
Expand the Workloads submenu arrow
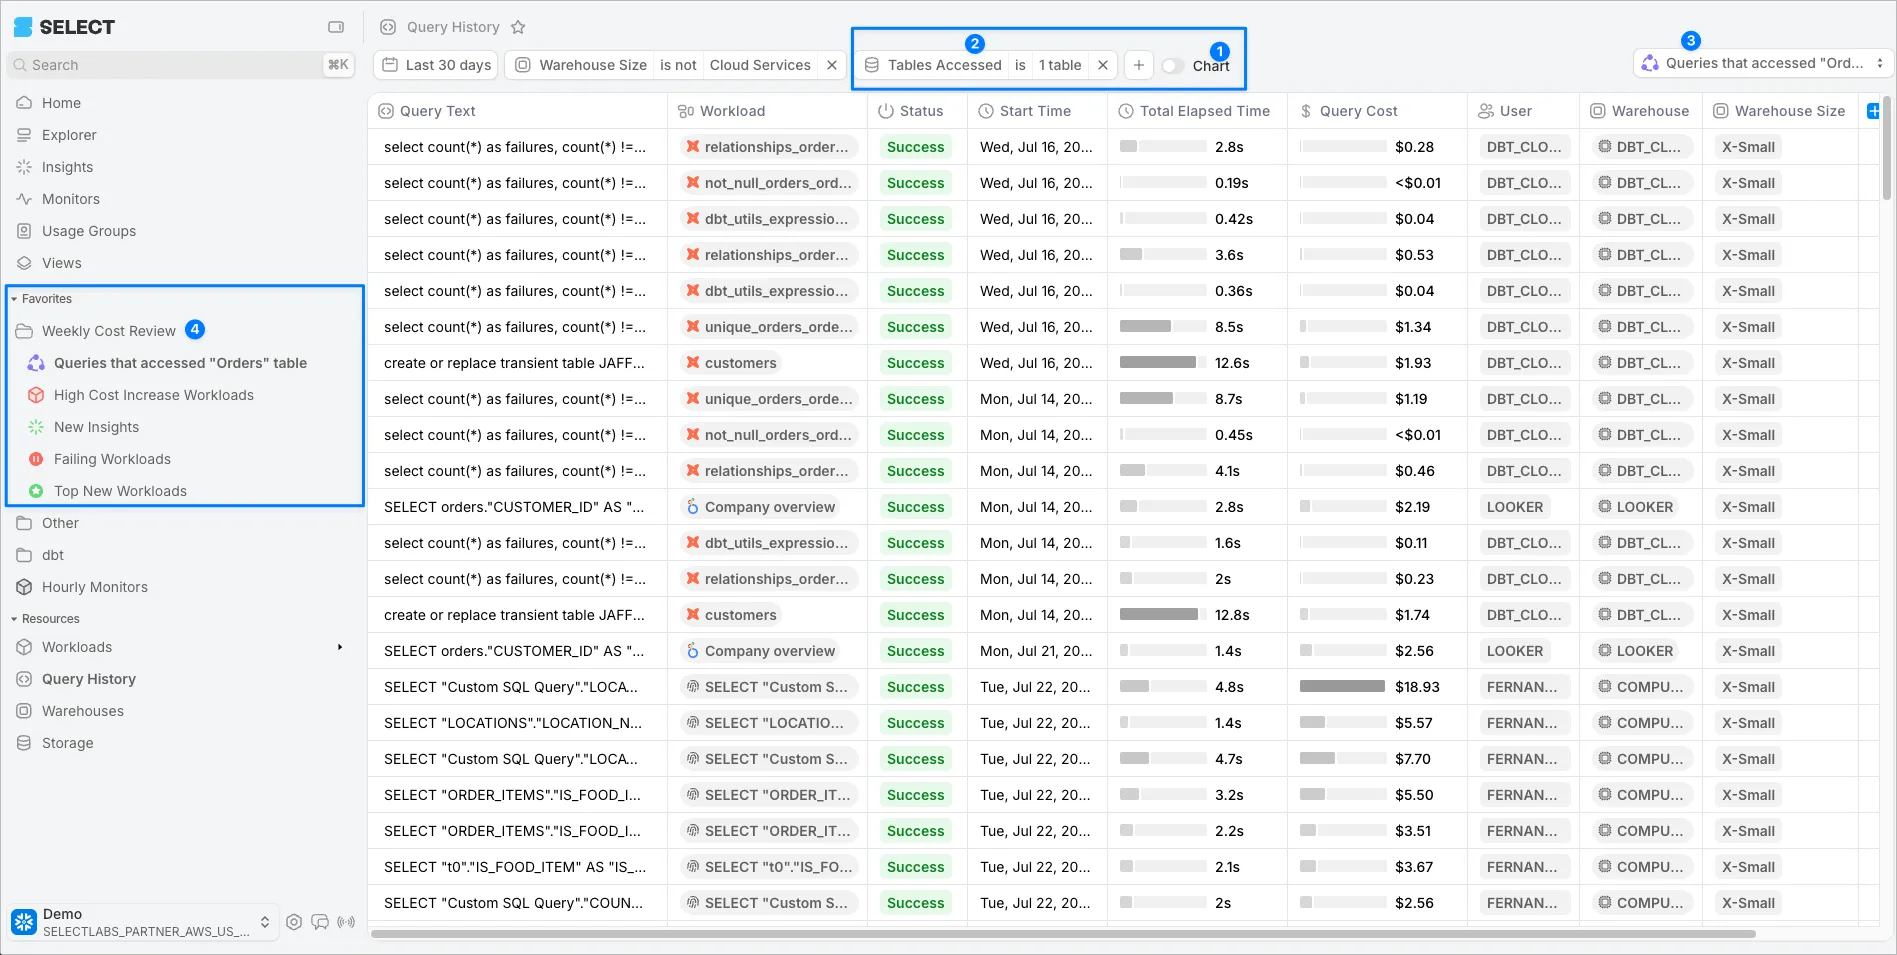[x=340, y=647]
